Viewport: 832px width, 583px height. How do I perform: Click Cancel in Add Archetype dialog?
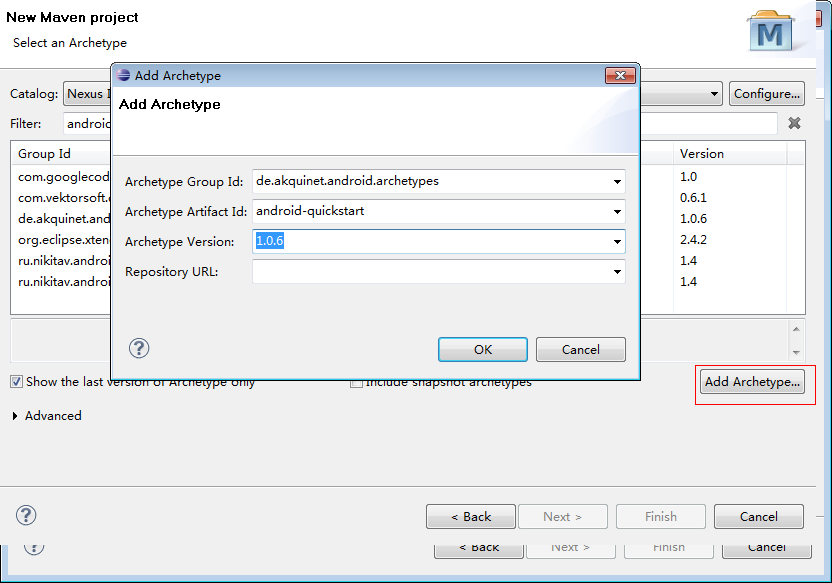click(x=580, y=349)
